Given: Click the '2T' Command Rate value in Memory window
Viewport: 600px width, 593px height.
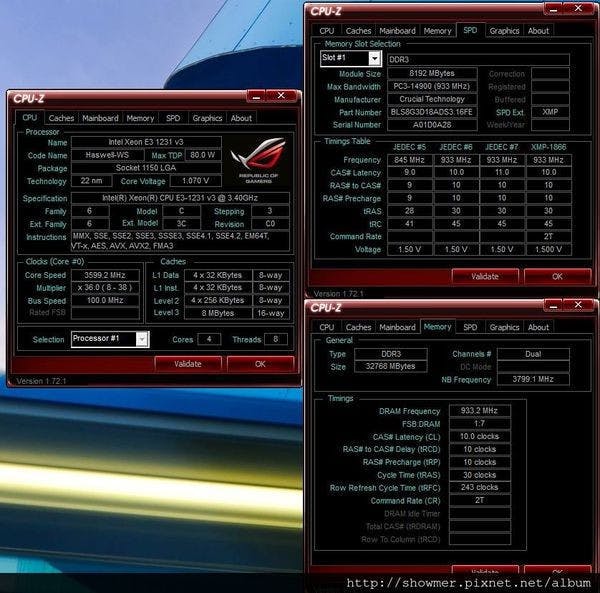Looking at the screenshot, I should click(x=479, y=500).
